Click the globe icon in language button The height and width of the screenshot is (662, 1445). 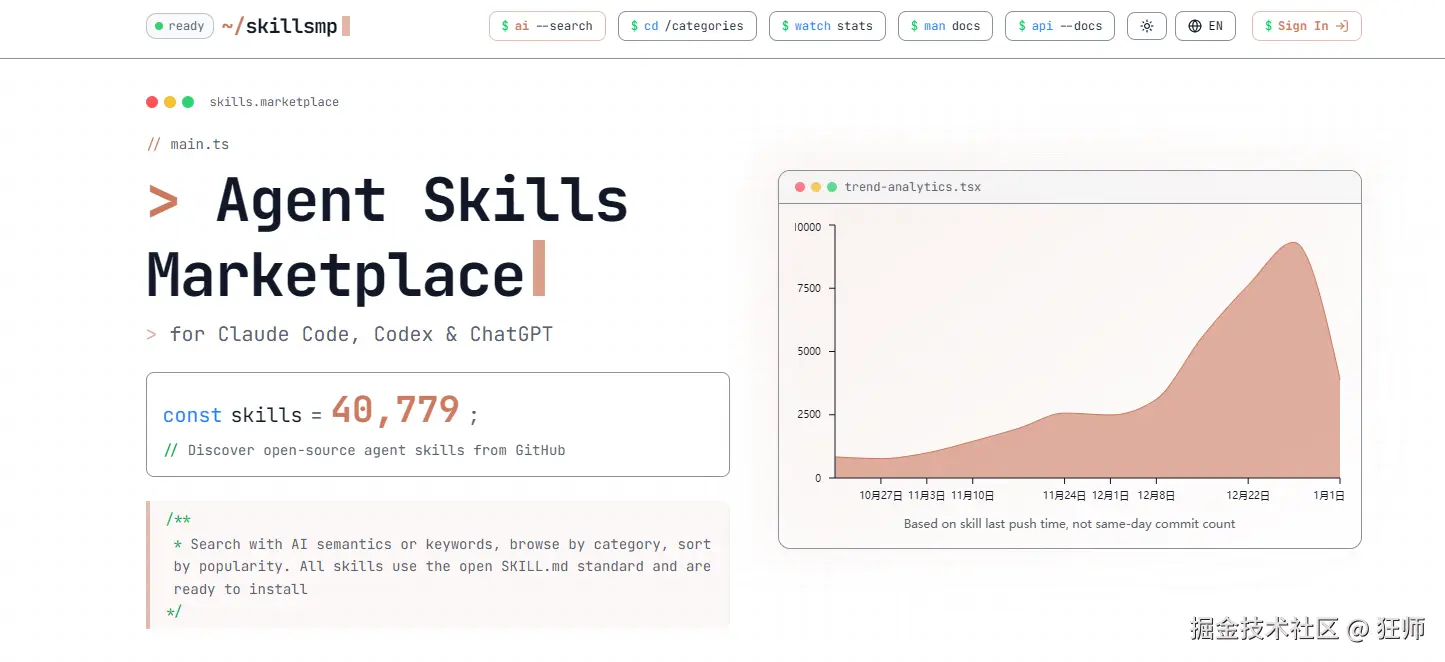click(1195, 26)
